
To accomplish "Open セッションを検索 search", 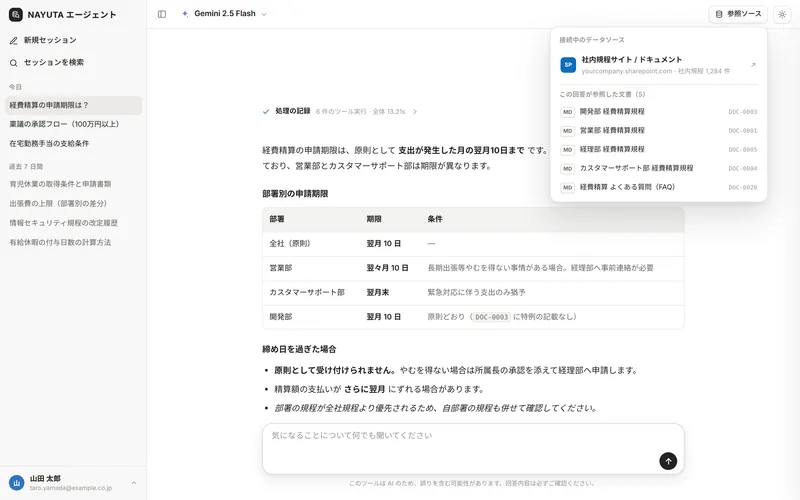I will pos(46,62).
